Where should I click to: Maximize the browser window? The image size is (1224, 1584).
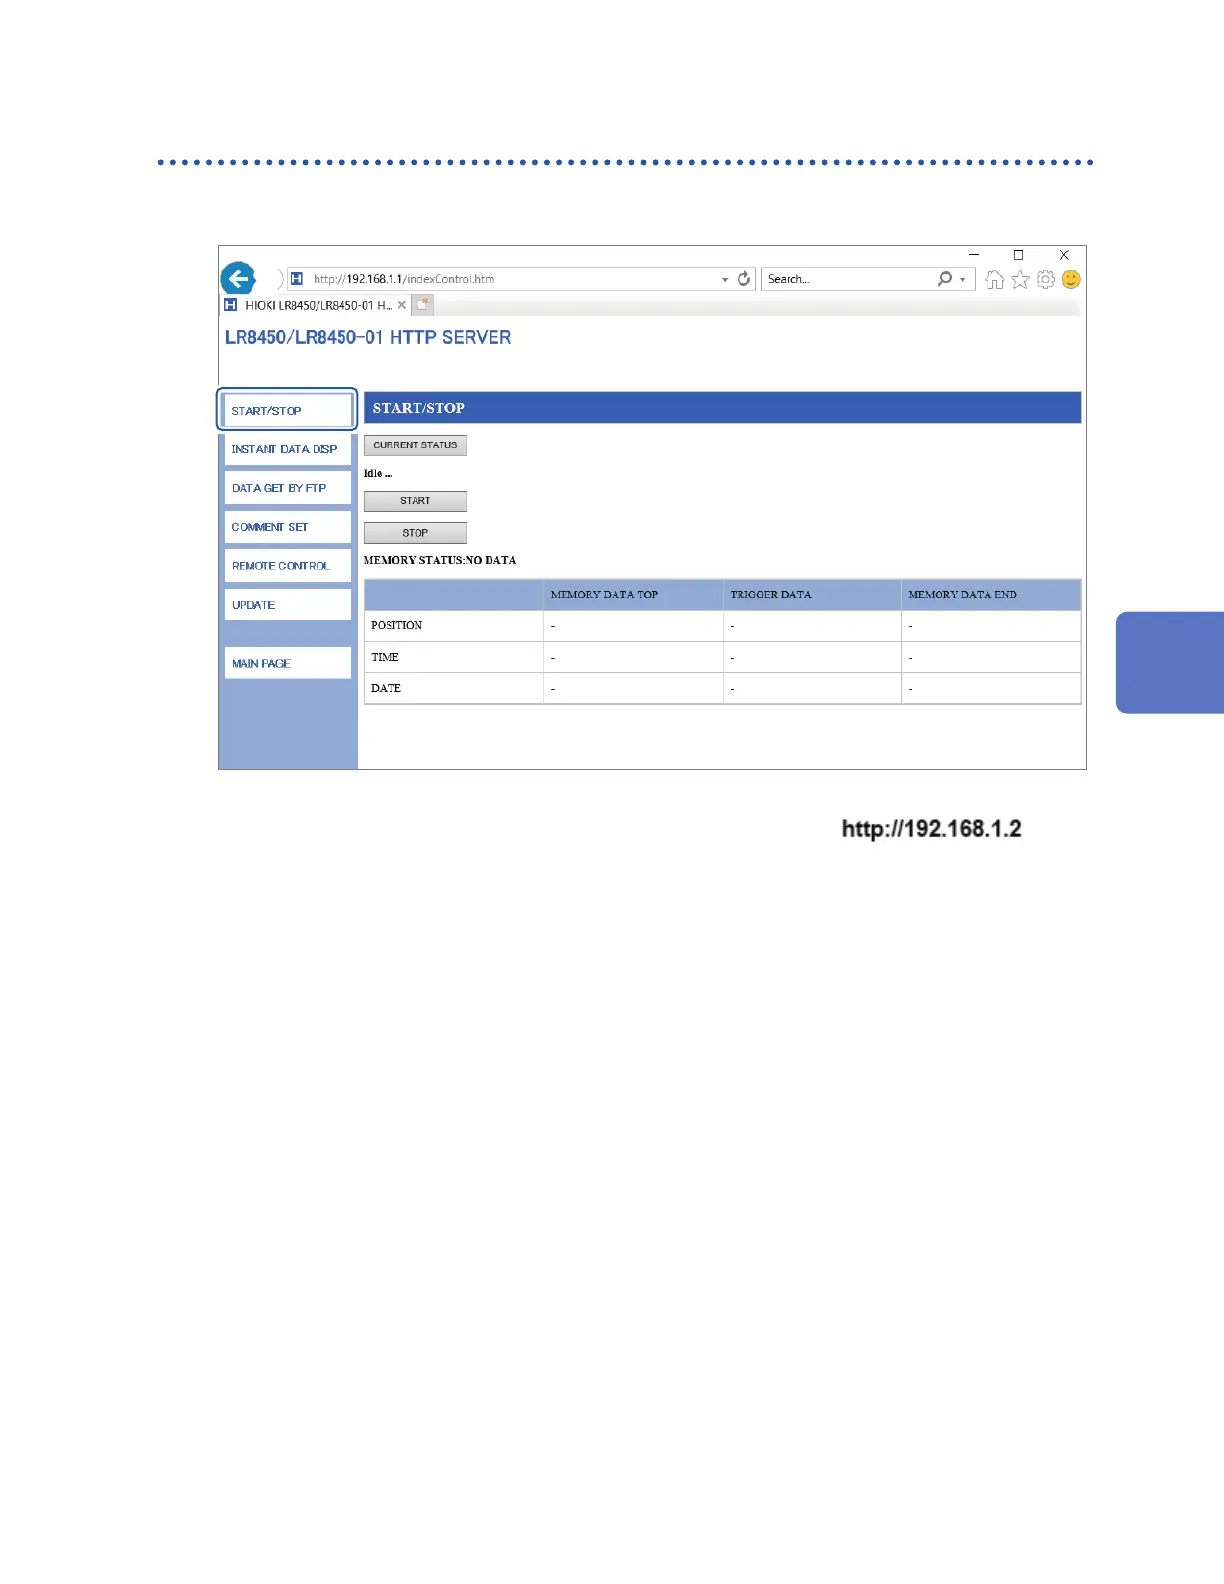[x=1018, y=255]
